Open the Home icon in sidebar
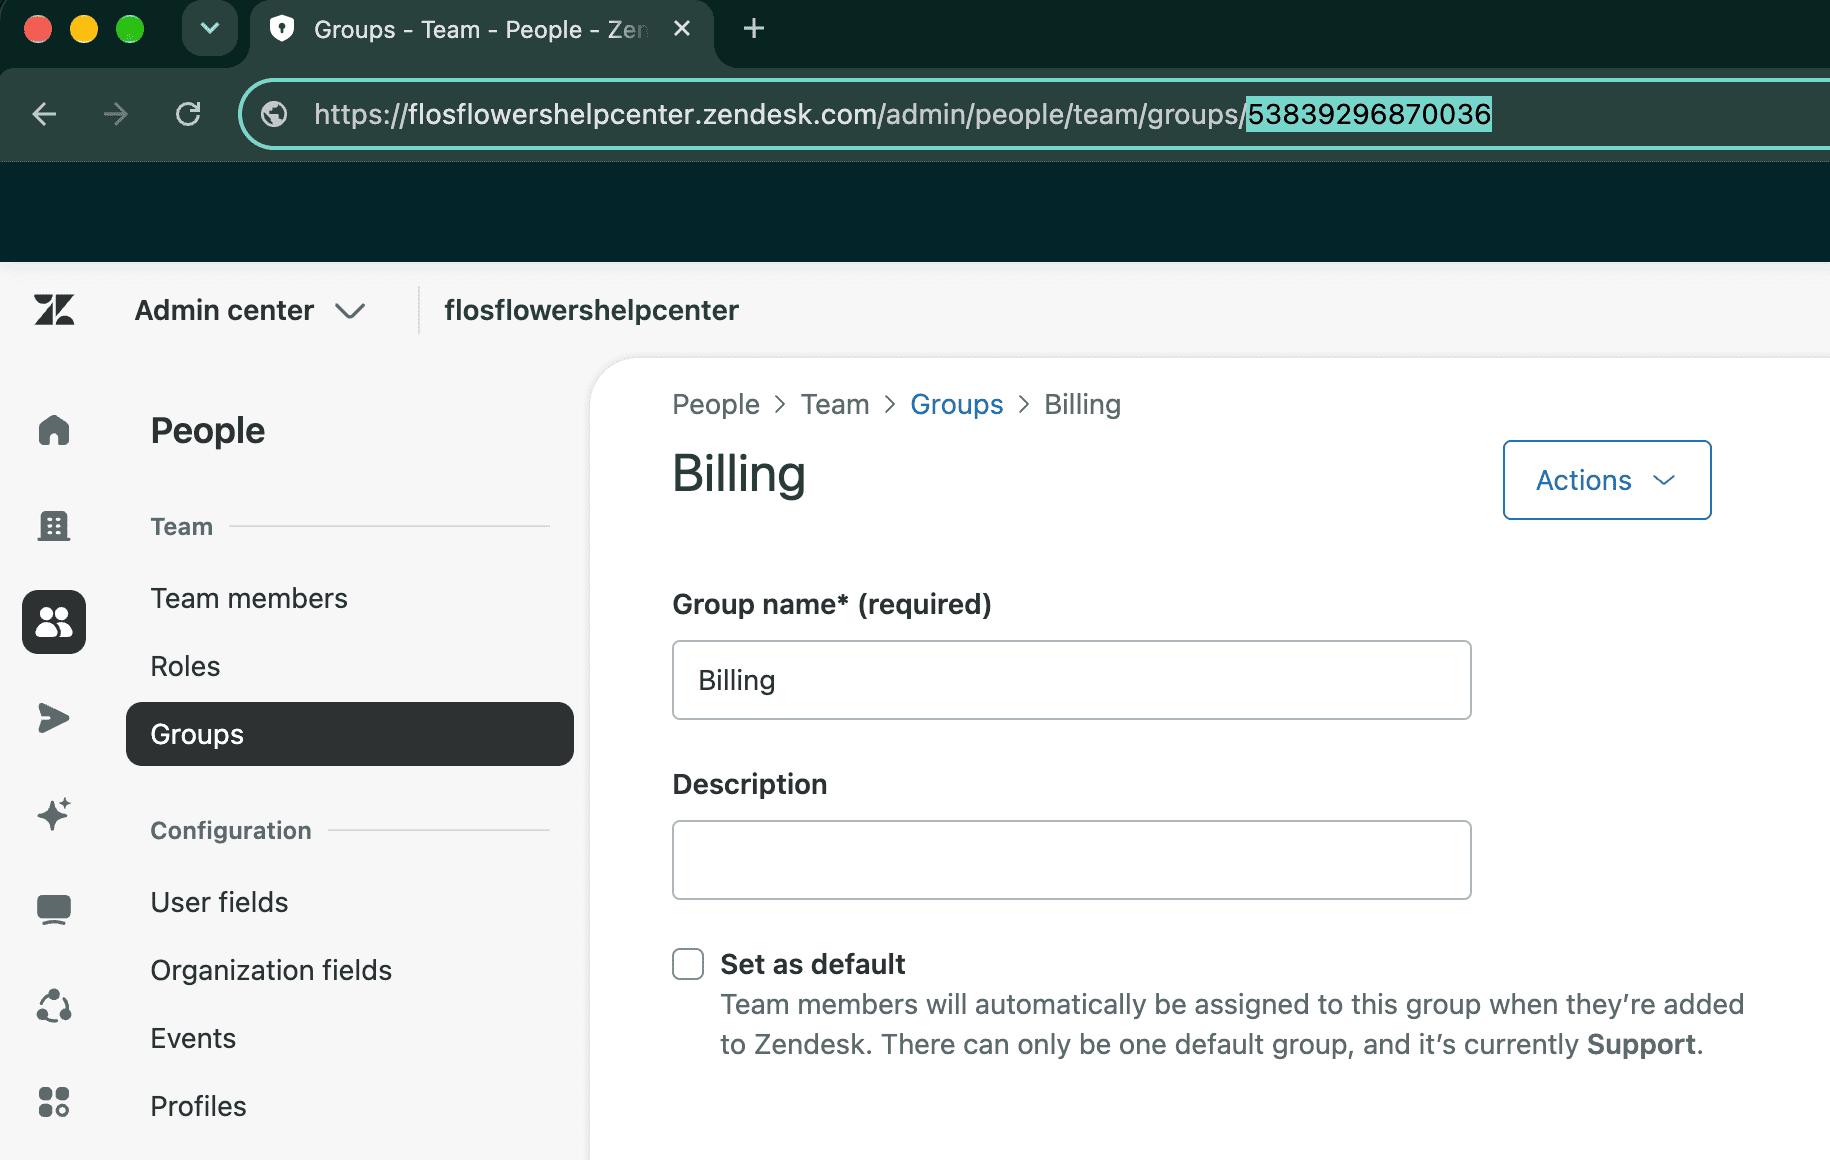 click(54, 430)
